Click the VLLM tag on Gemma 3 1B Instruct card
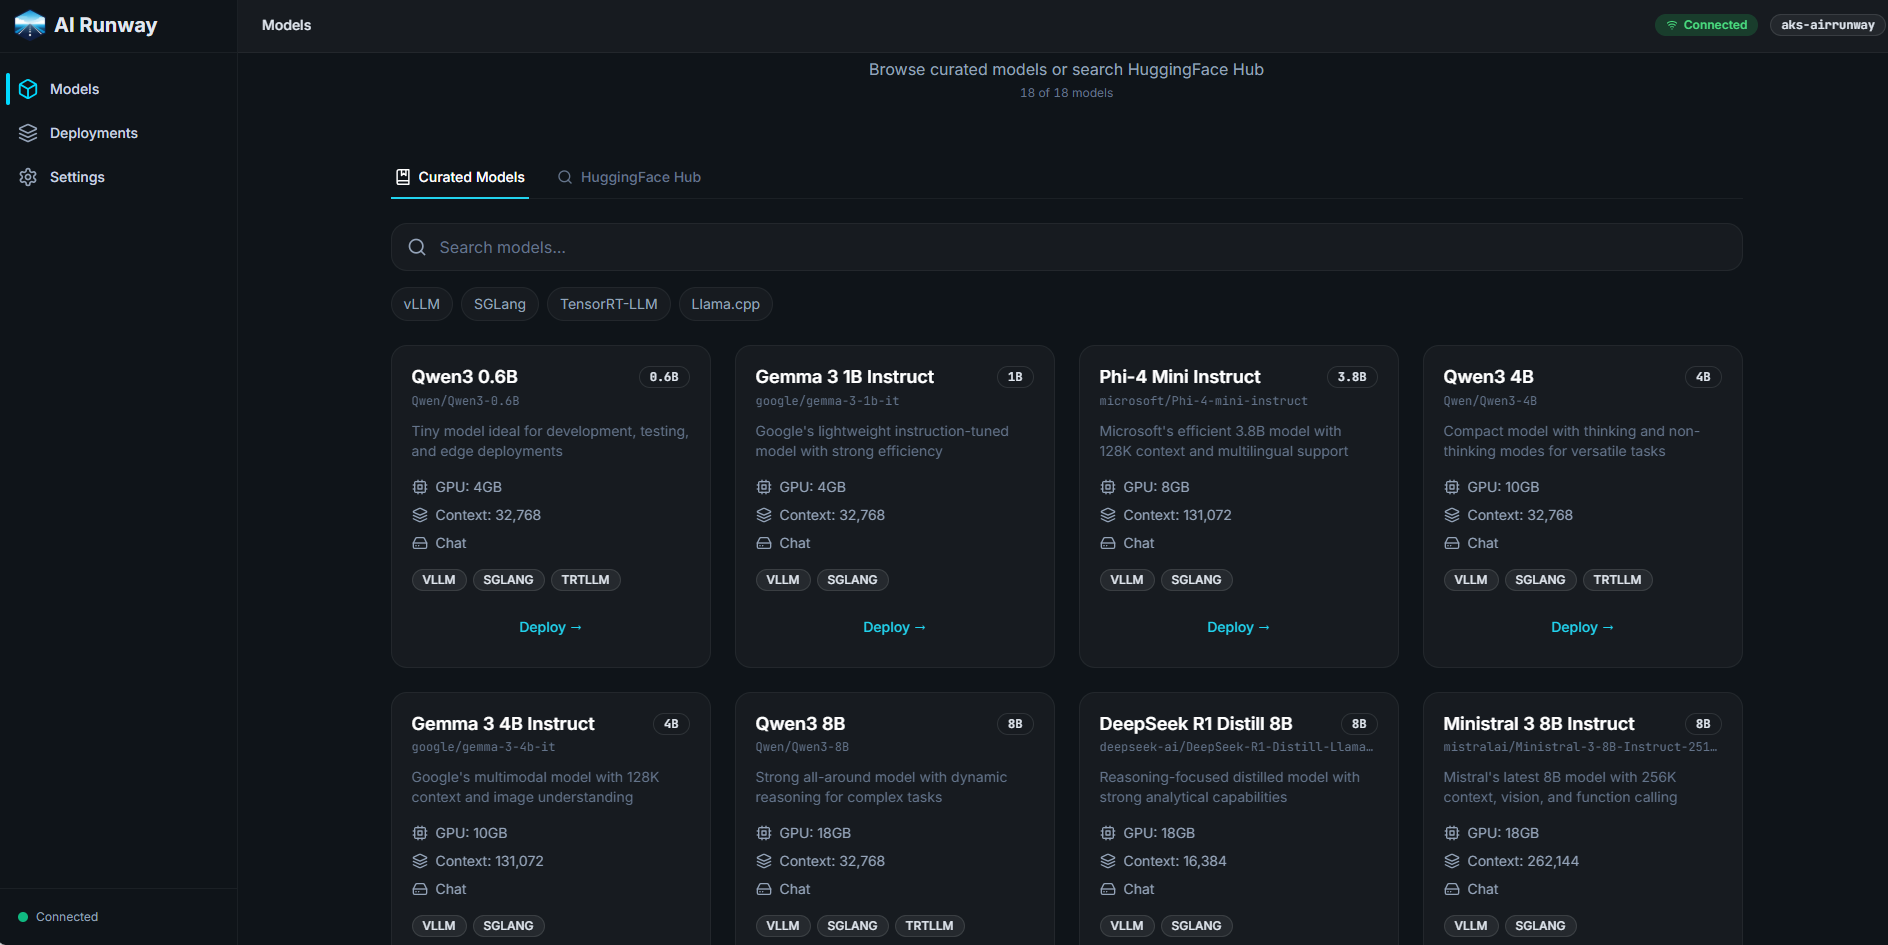1888x945 pixels. point(783,580)
